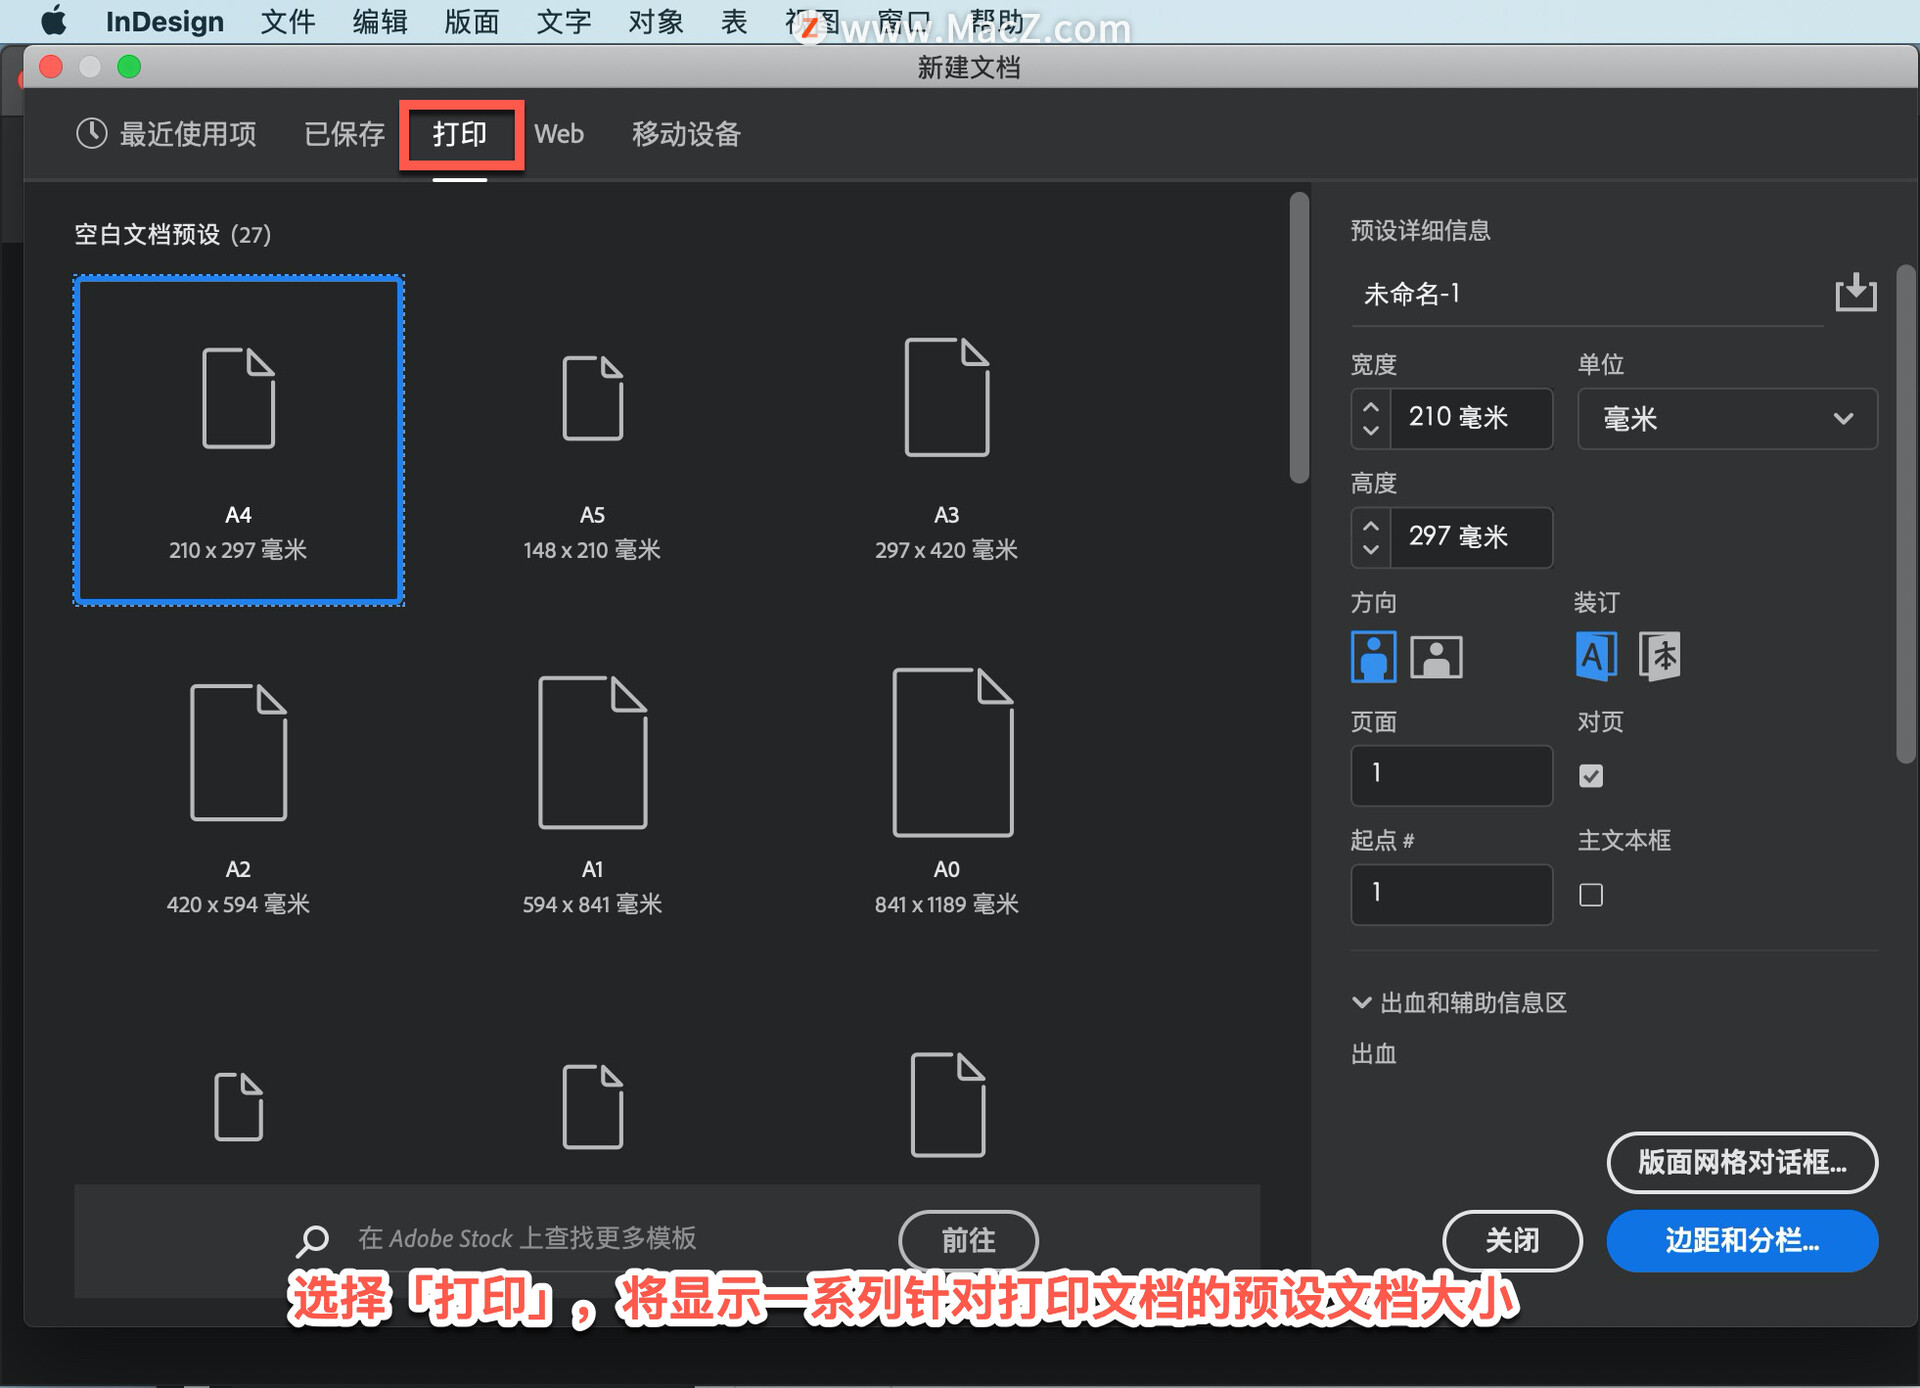Open the 移动设备 tab
Image resolution: width=1920 pixels, height=1388 pixels.
pyautogui.click(x=686, y=134)
